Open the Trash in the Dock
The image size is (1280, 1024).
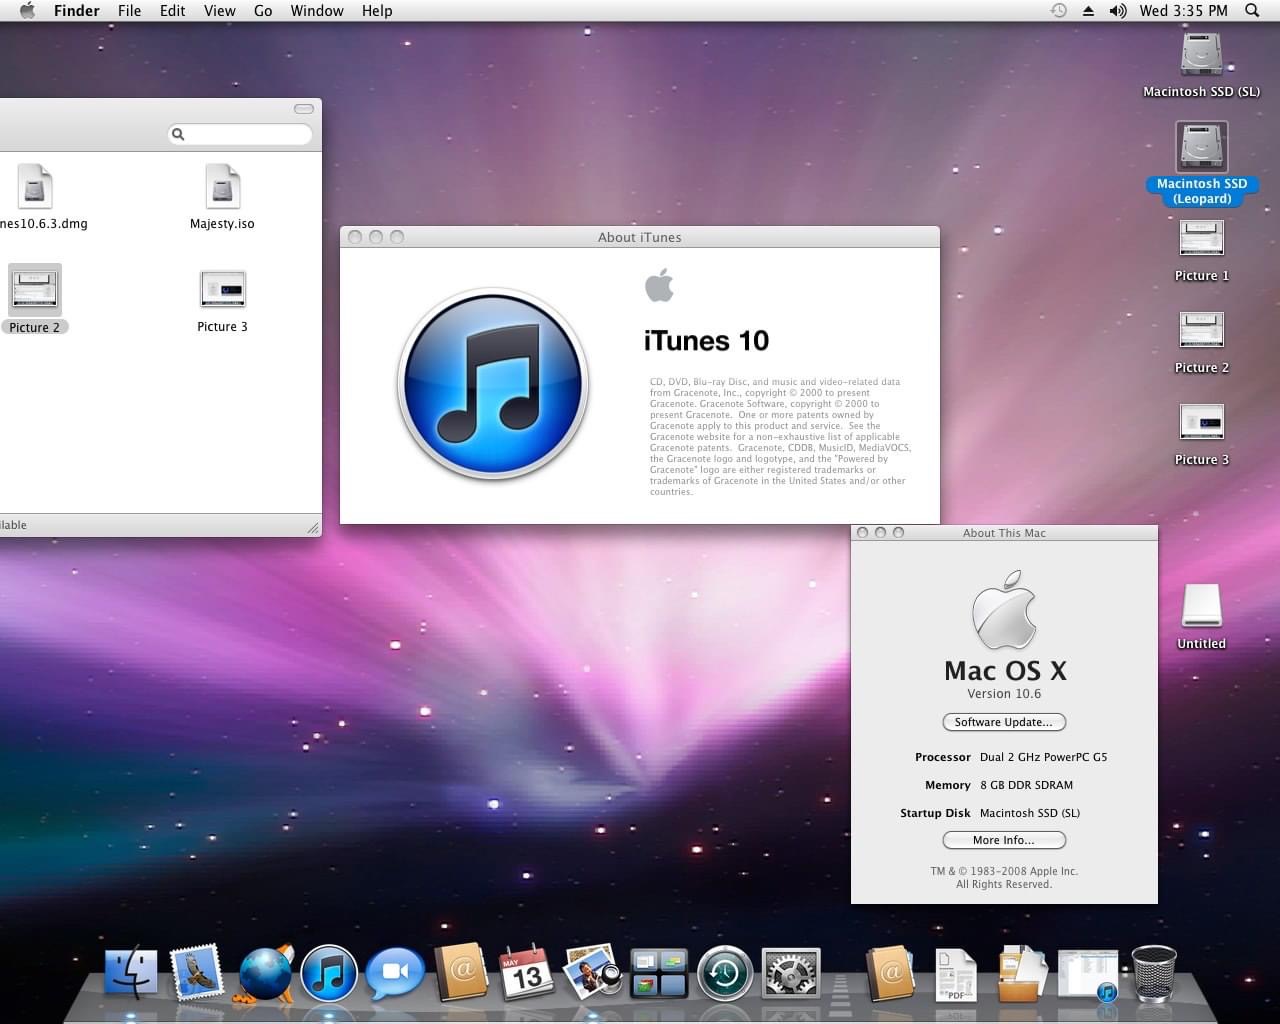pyautogui.click(x=1153, y=973)
